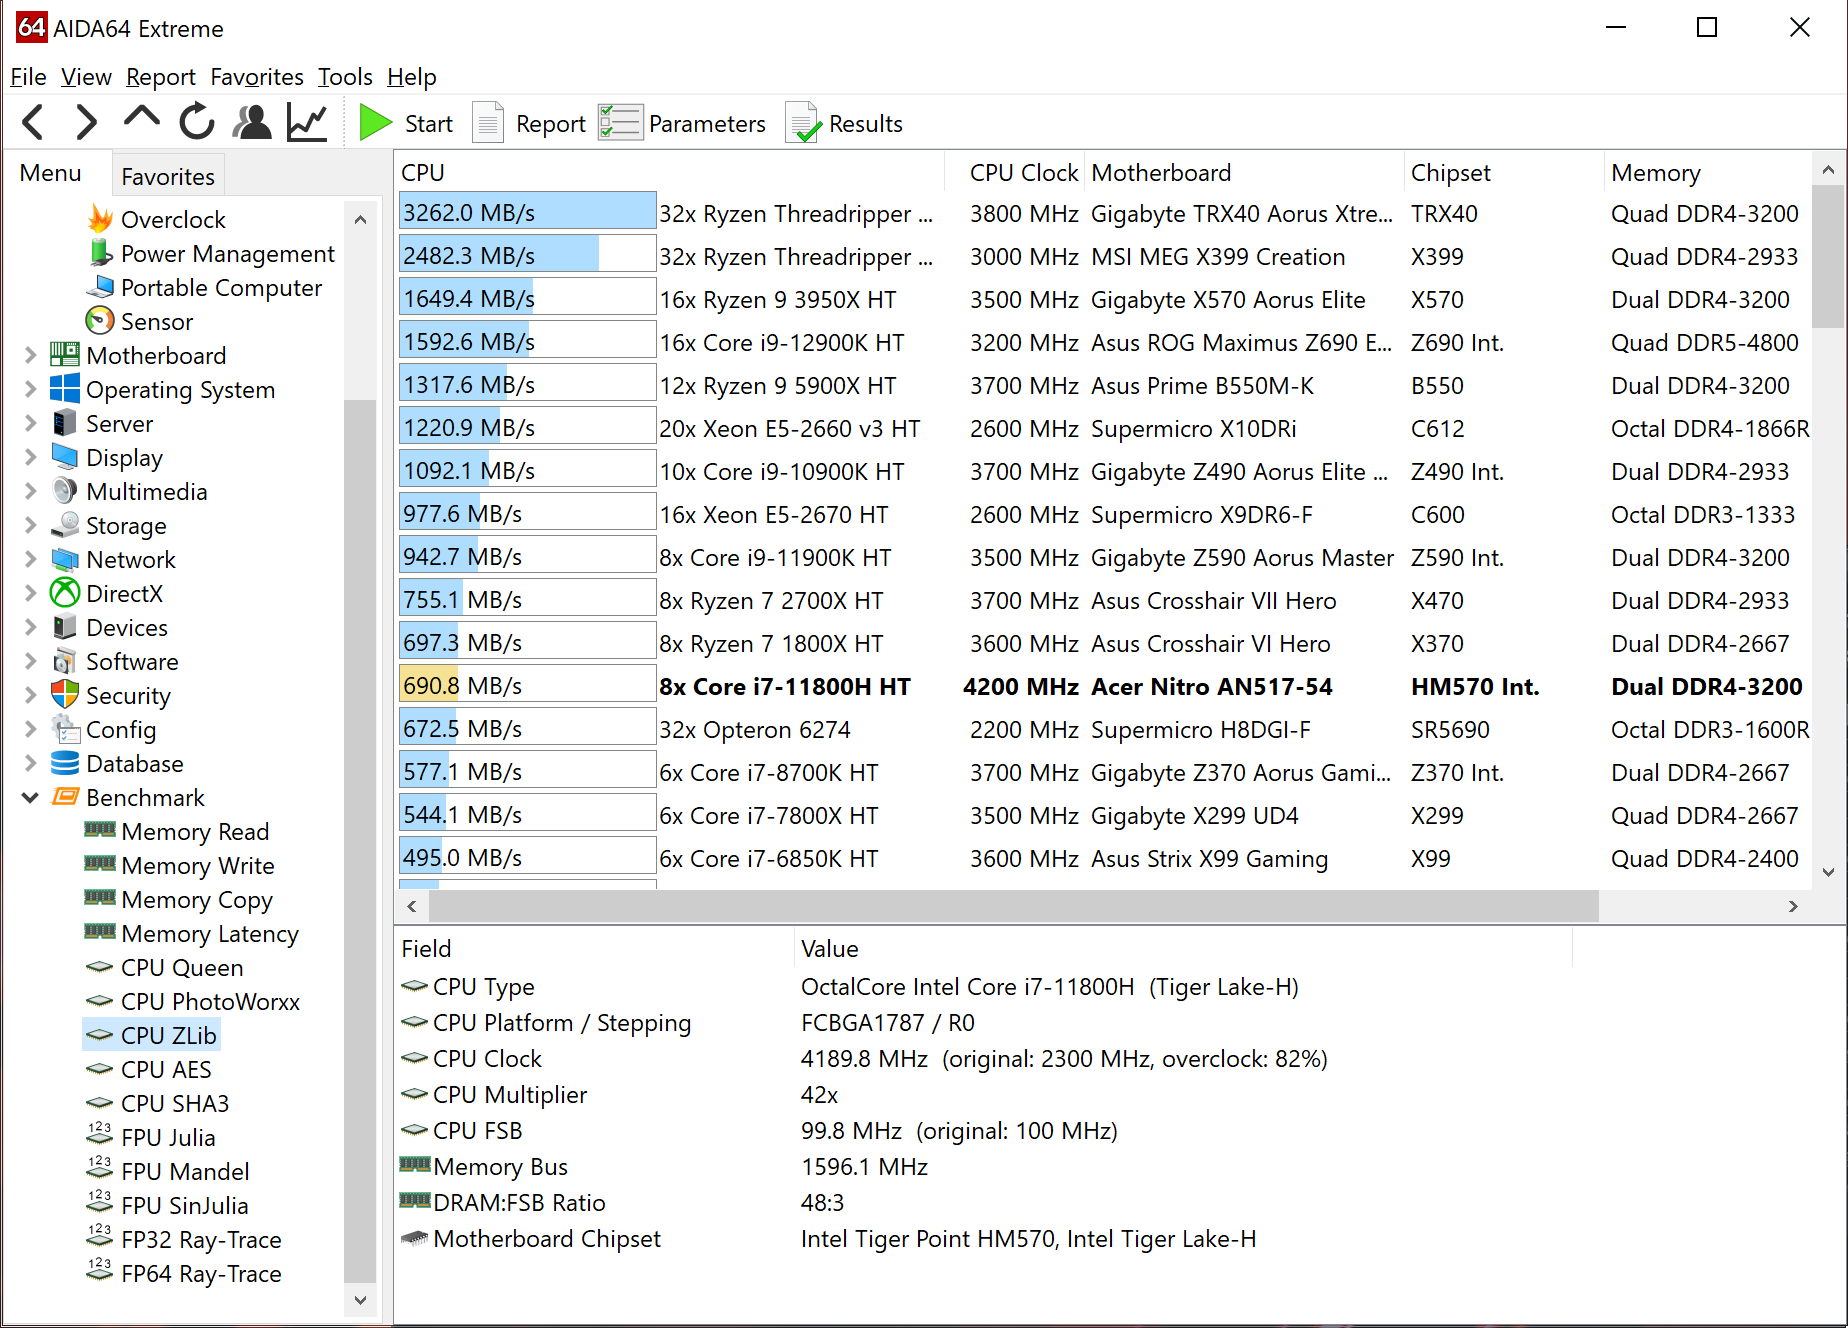Start the benchmark with green play icon

pos(375,123)
